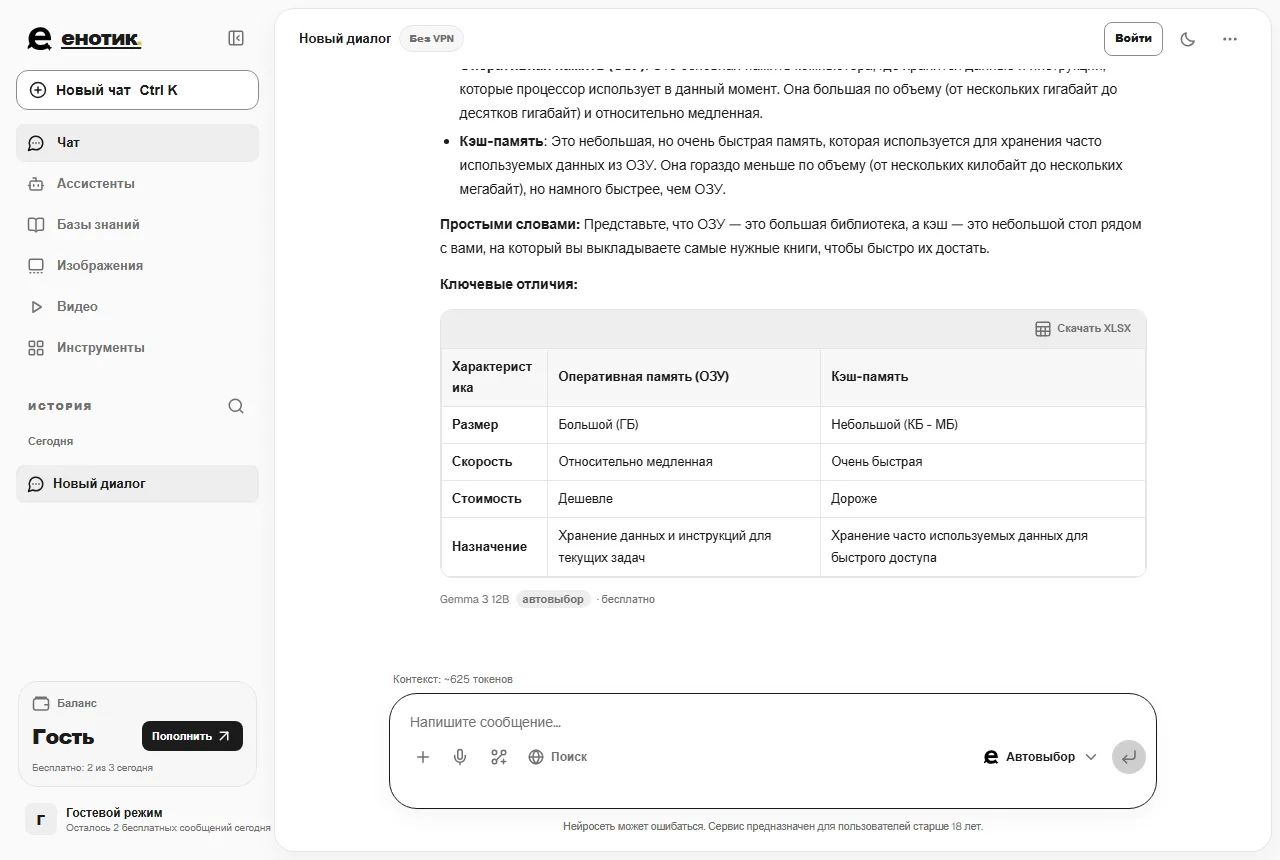Toggle web Поиск globe option
The image size is (1280, 860).
pos(558,757)
